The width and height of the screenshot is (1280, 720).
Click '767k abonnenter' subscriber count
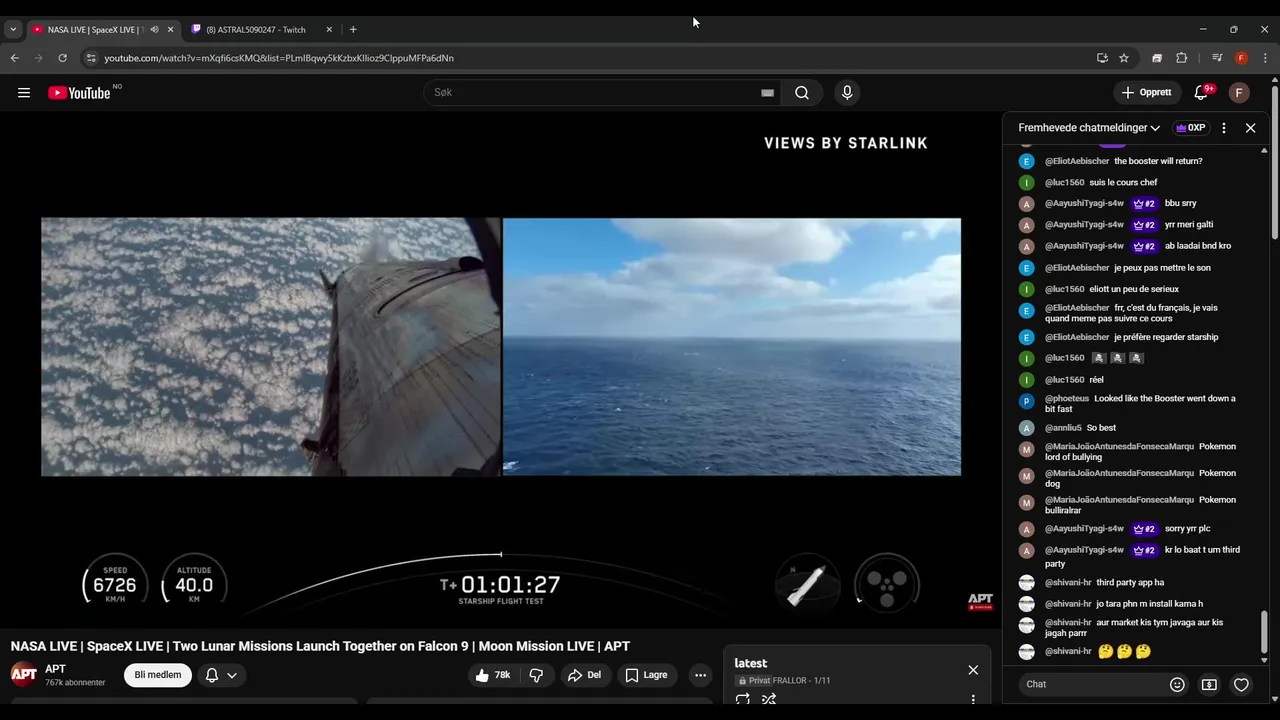pos(75,682)
